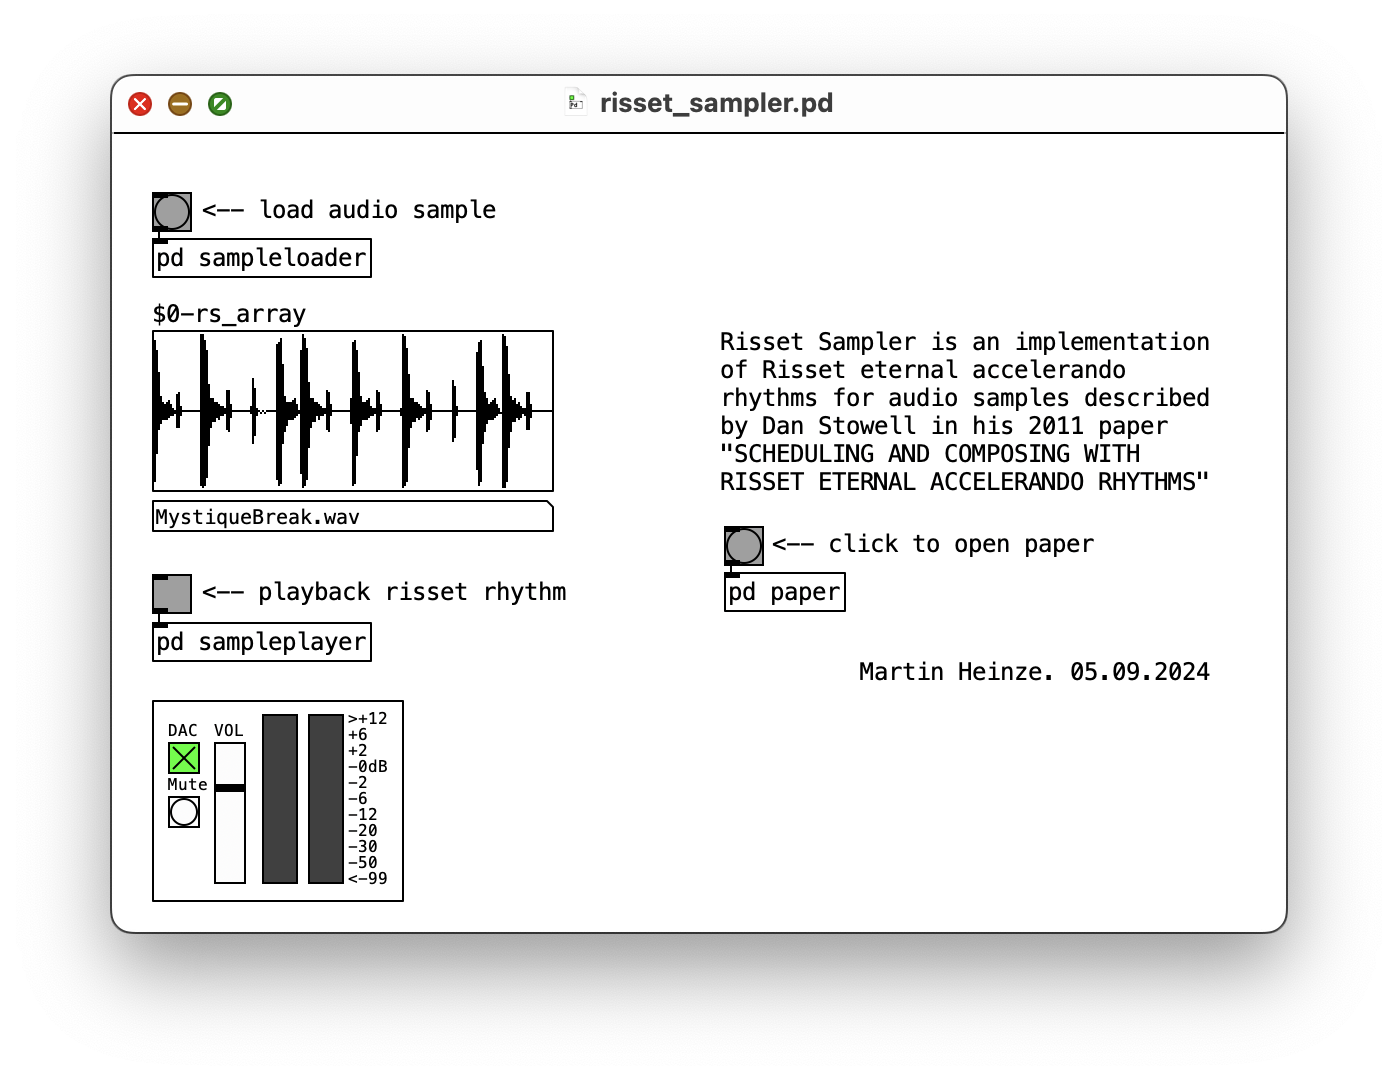Click the DAC label
This screenshot has height=1080, width=1398.
183,731
